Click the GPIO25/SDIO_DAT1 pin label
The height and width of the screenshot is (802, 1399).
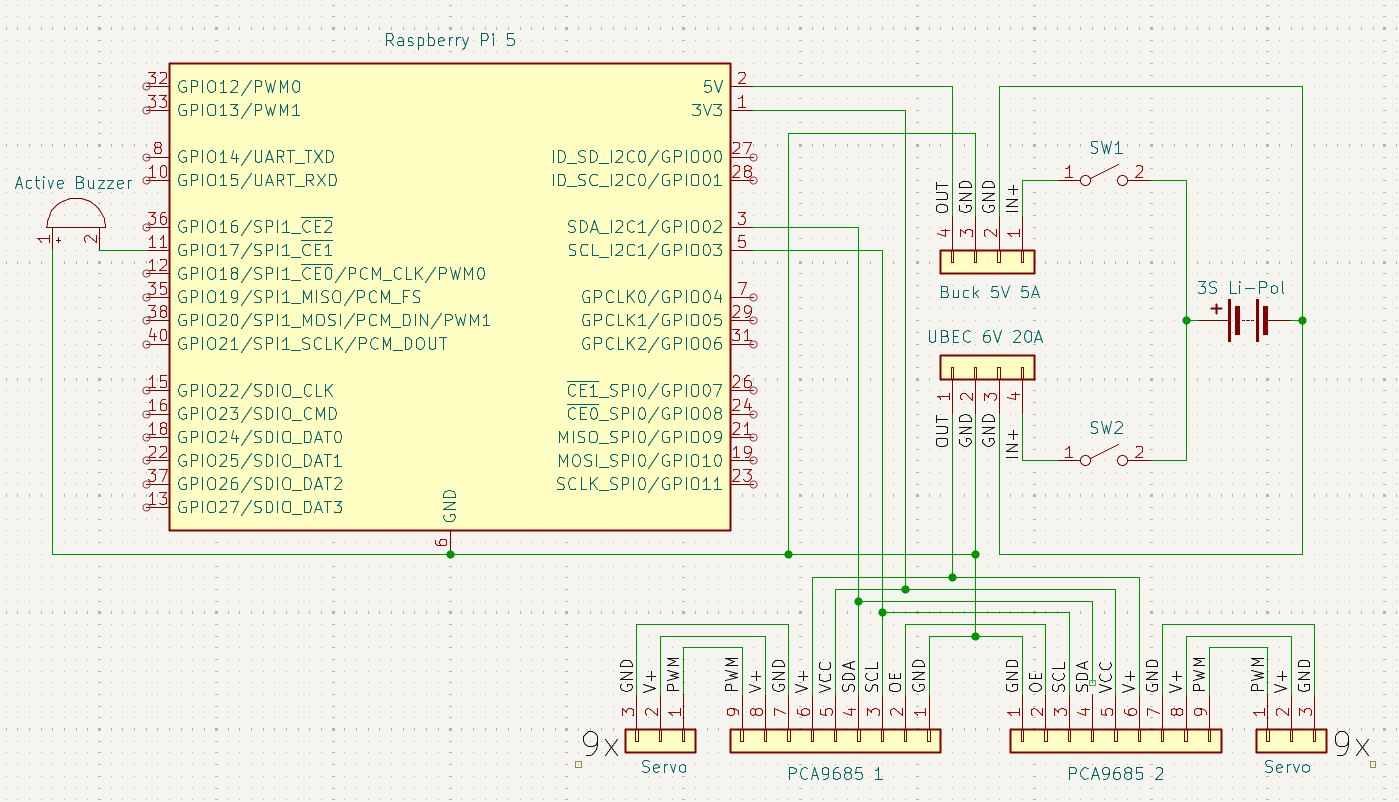pos(260,460)
